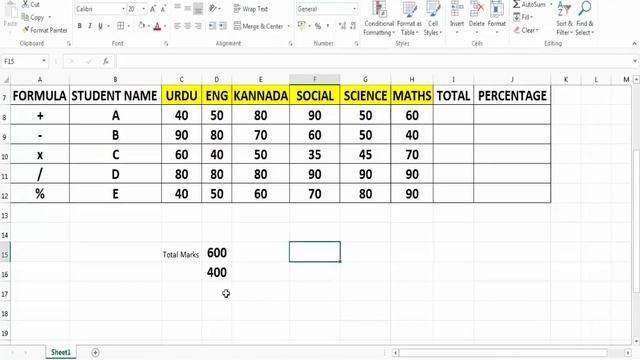640x360 pixels.
Task: Open Format as Table gallery
Action: point(409,18)
